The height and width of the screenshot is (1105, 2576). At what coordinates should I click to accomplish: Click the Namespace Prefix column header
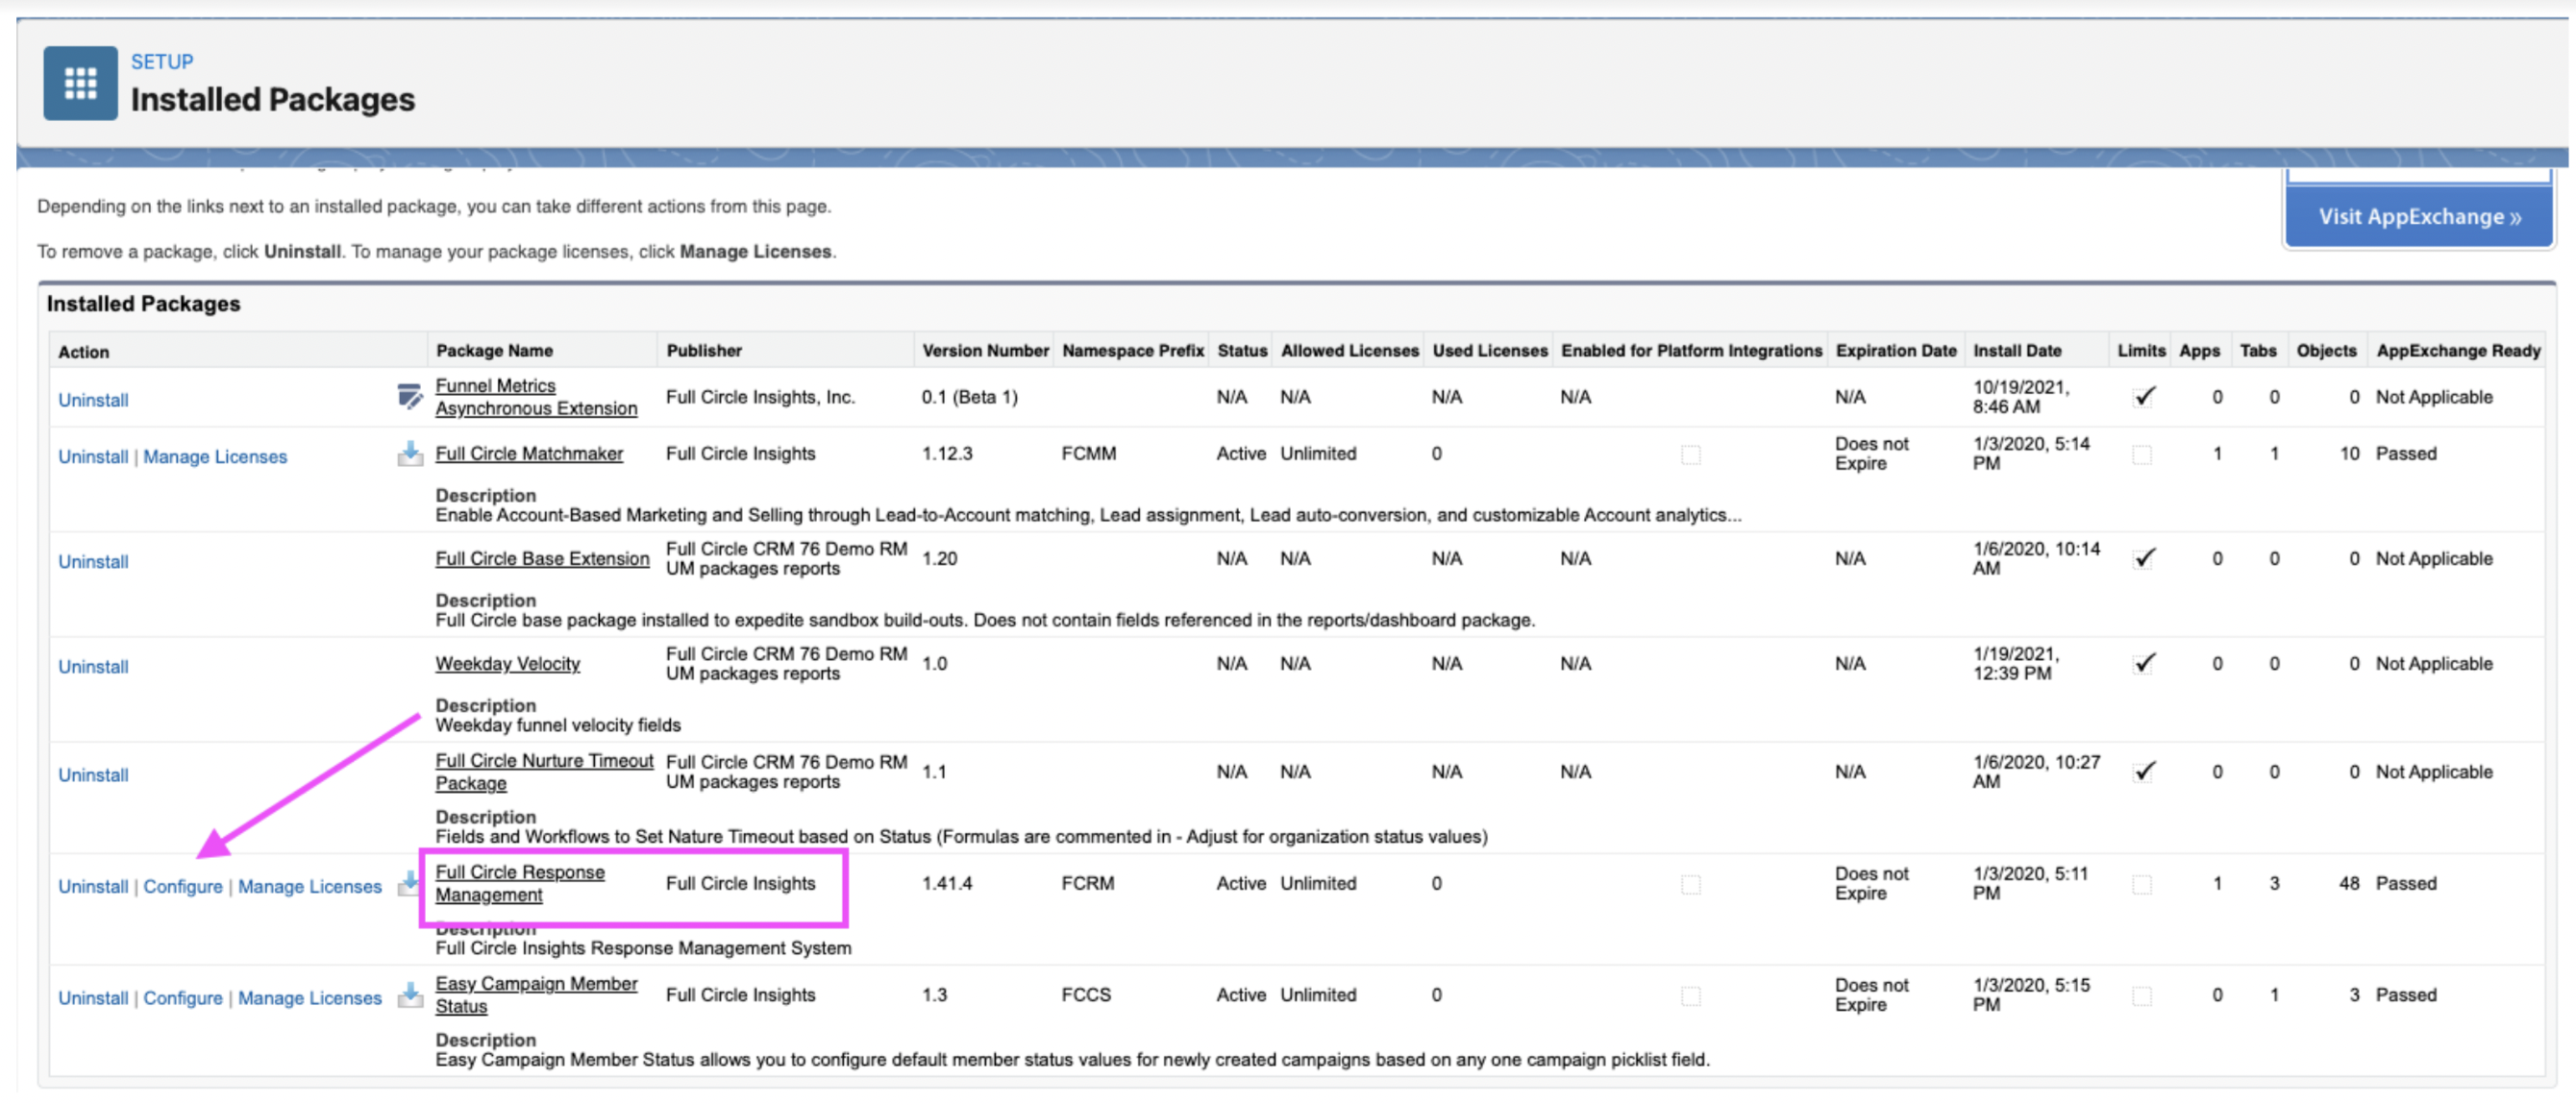[1133, 351]
